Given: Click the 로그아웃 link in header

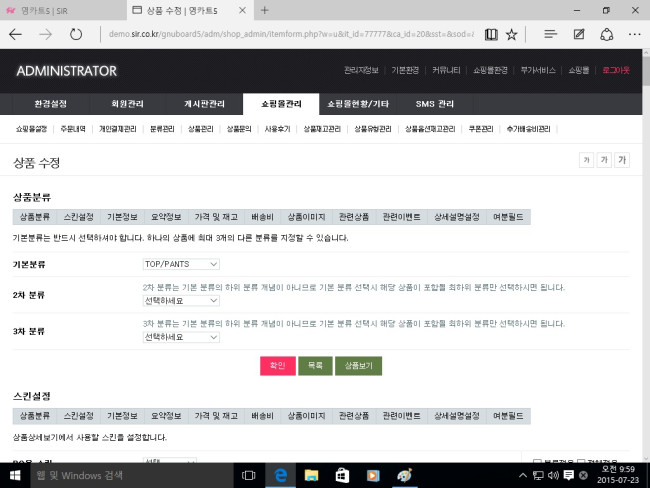Looking at the screenshot, I should 615,71.
